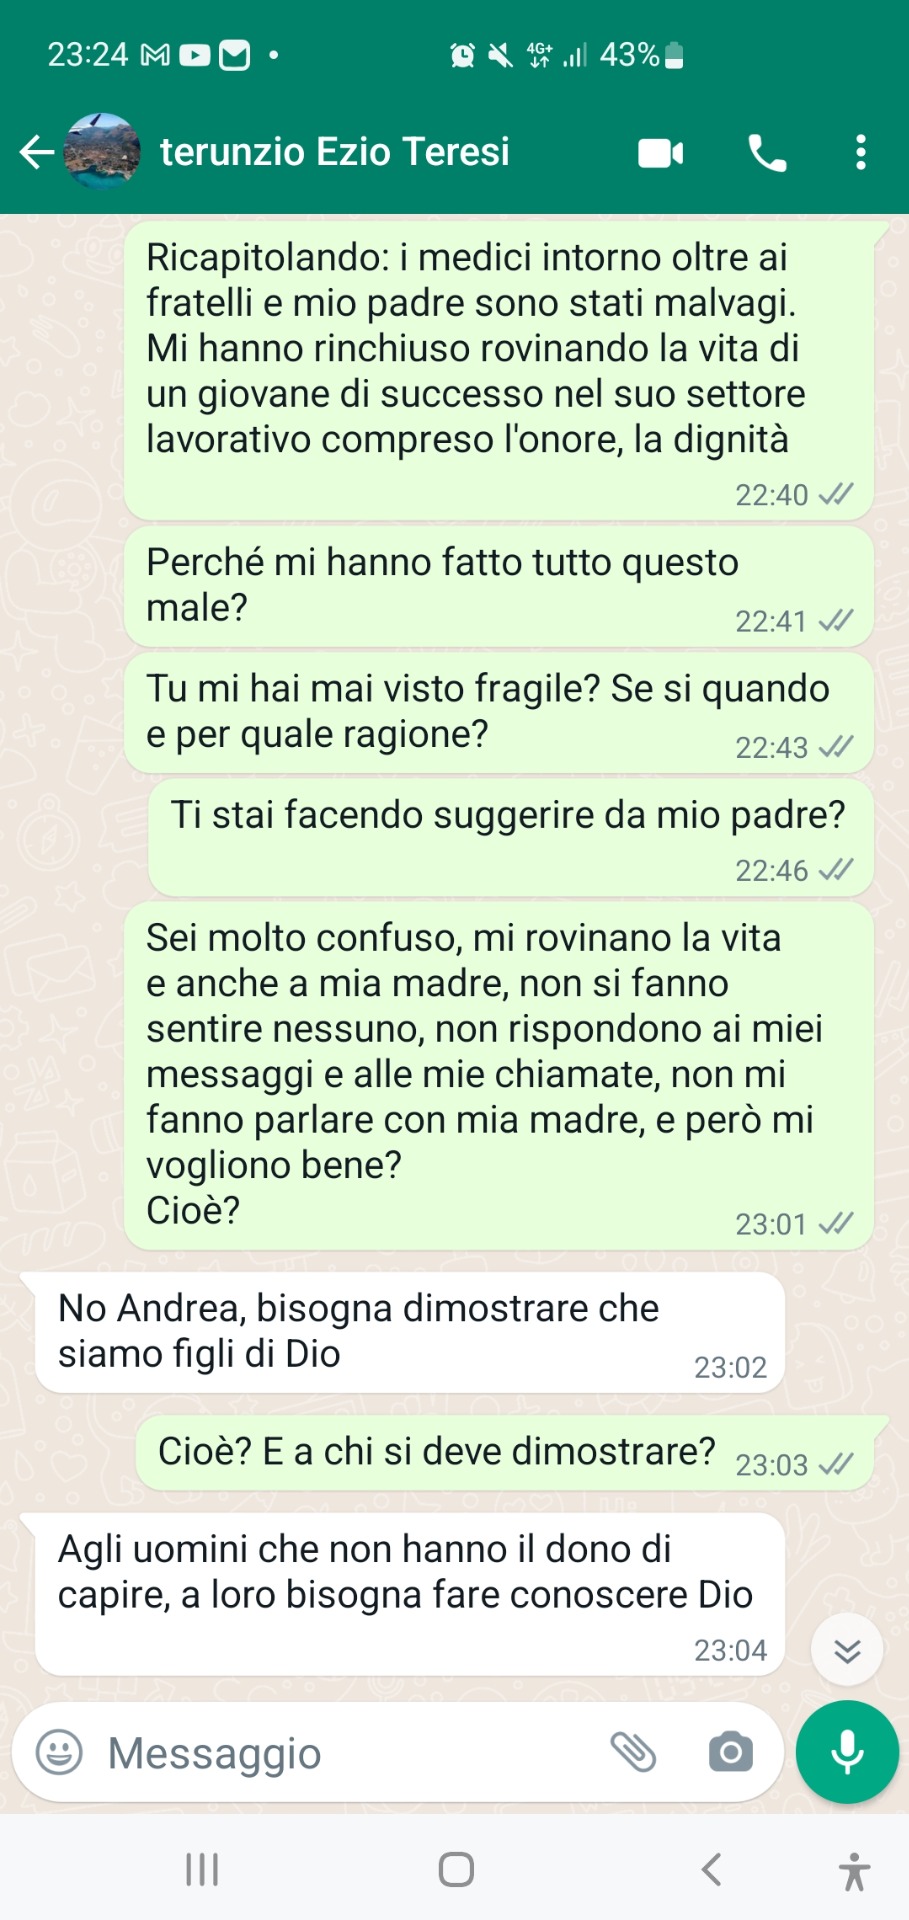Tap the "Ti stai facendo suggerire" message bubble
Viewport: 909px width, 1920px height.
[x=511, y=838]
